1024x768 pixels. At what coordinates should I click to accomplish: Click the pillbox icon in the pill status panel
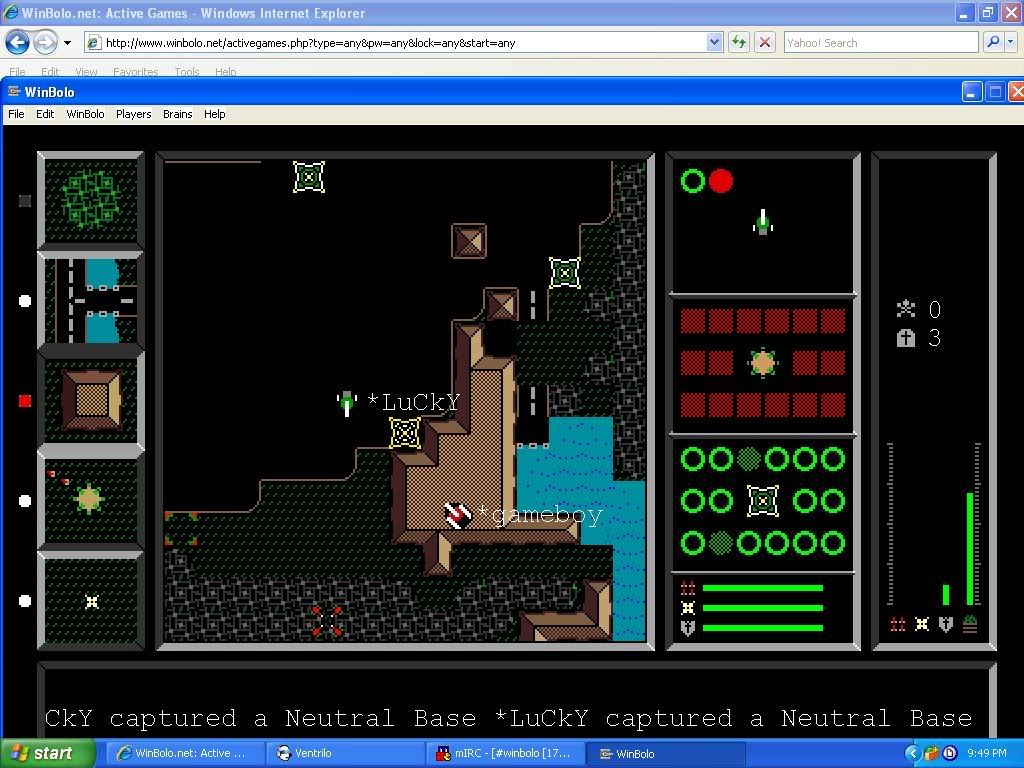(763, 500)
